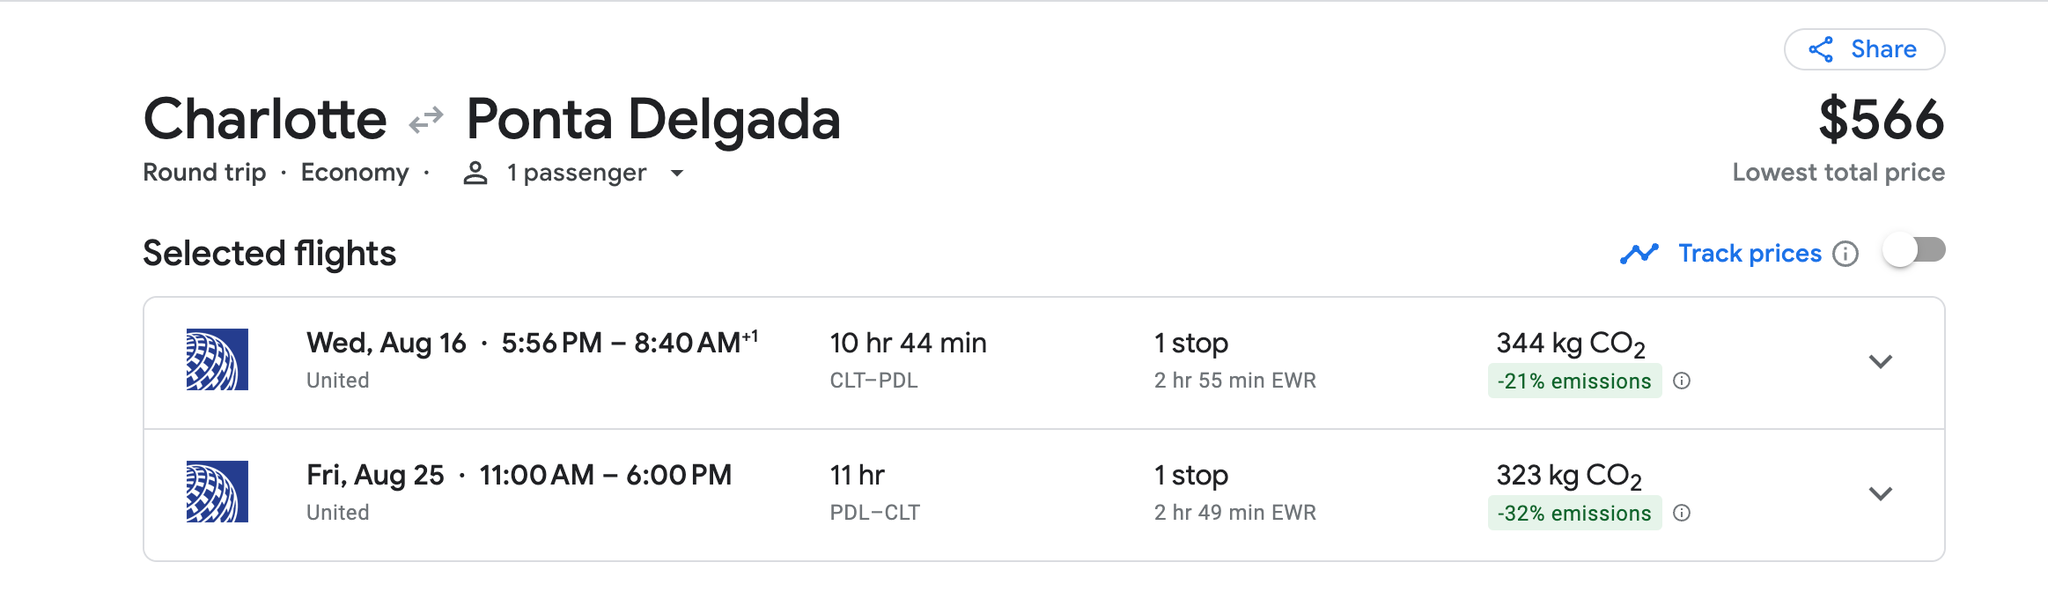Select the Round trip label
This screenshot has height=592, width=2048.
pyautogui.click(x=205, y=172)
